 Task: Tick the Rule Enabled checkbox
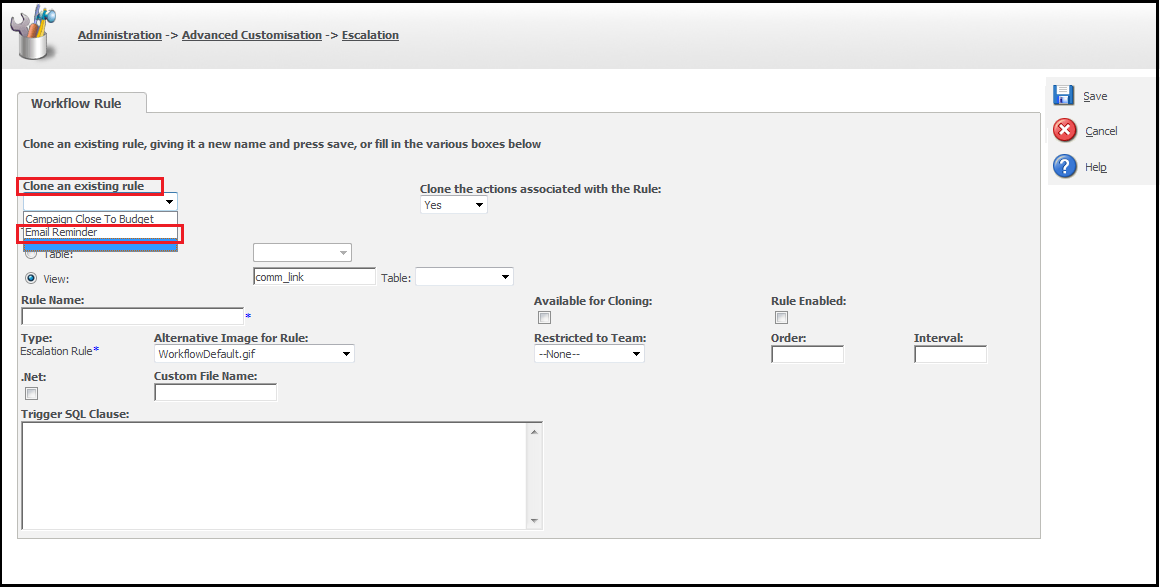point(781,317)
